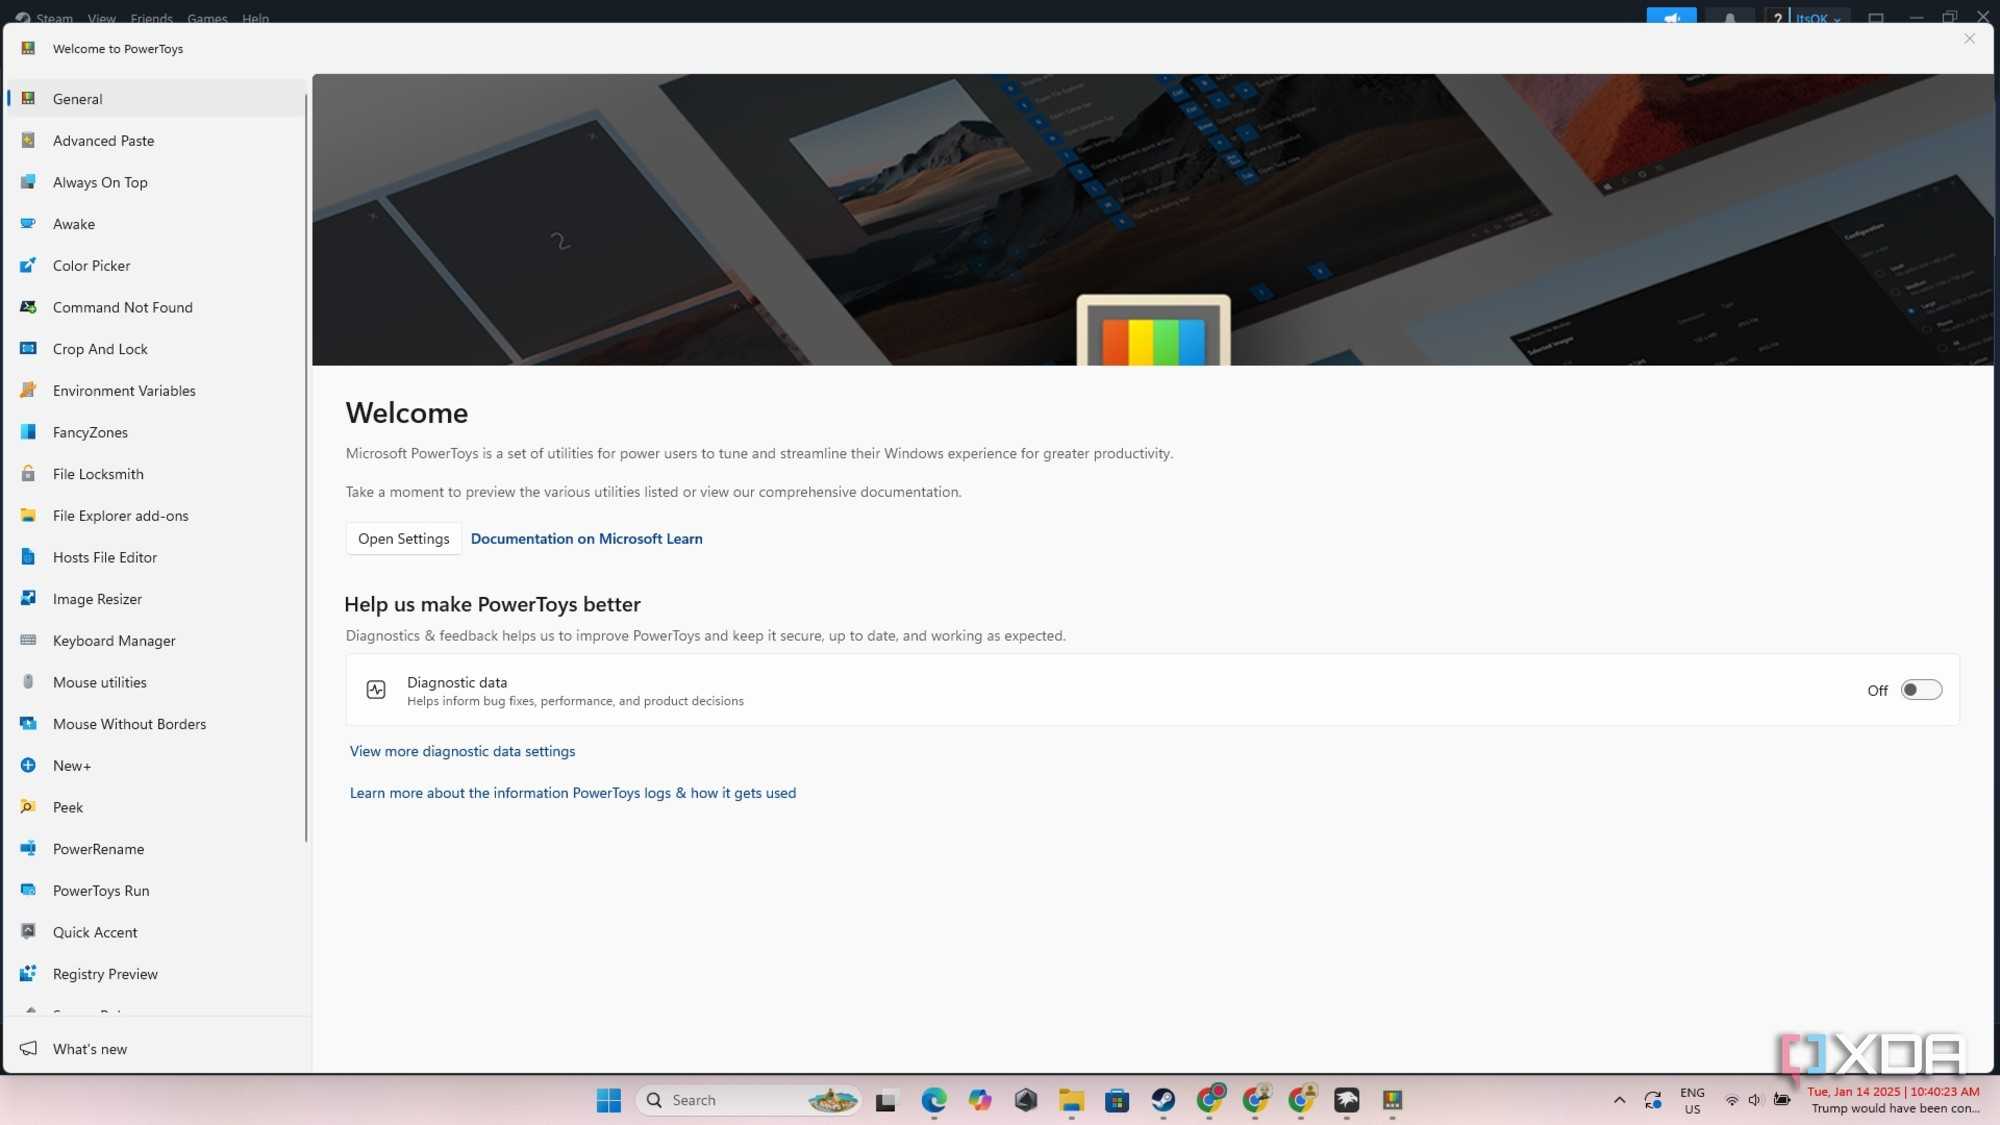
Task: Select PowerRename in sidebar
Action: (x=155, y=849)
